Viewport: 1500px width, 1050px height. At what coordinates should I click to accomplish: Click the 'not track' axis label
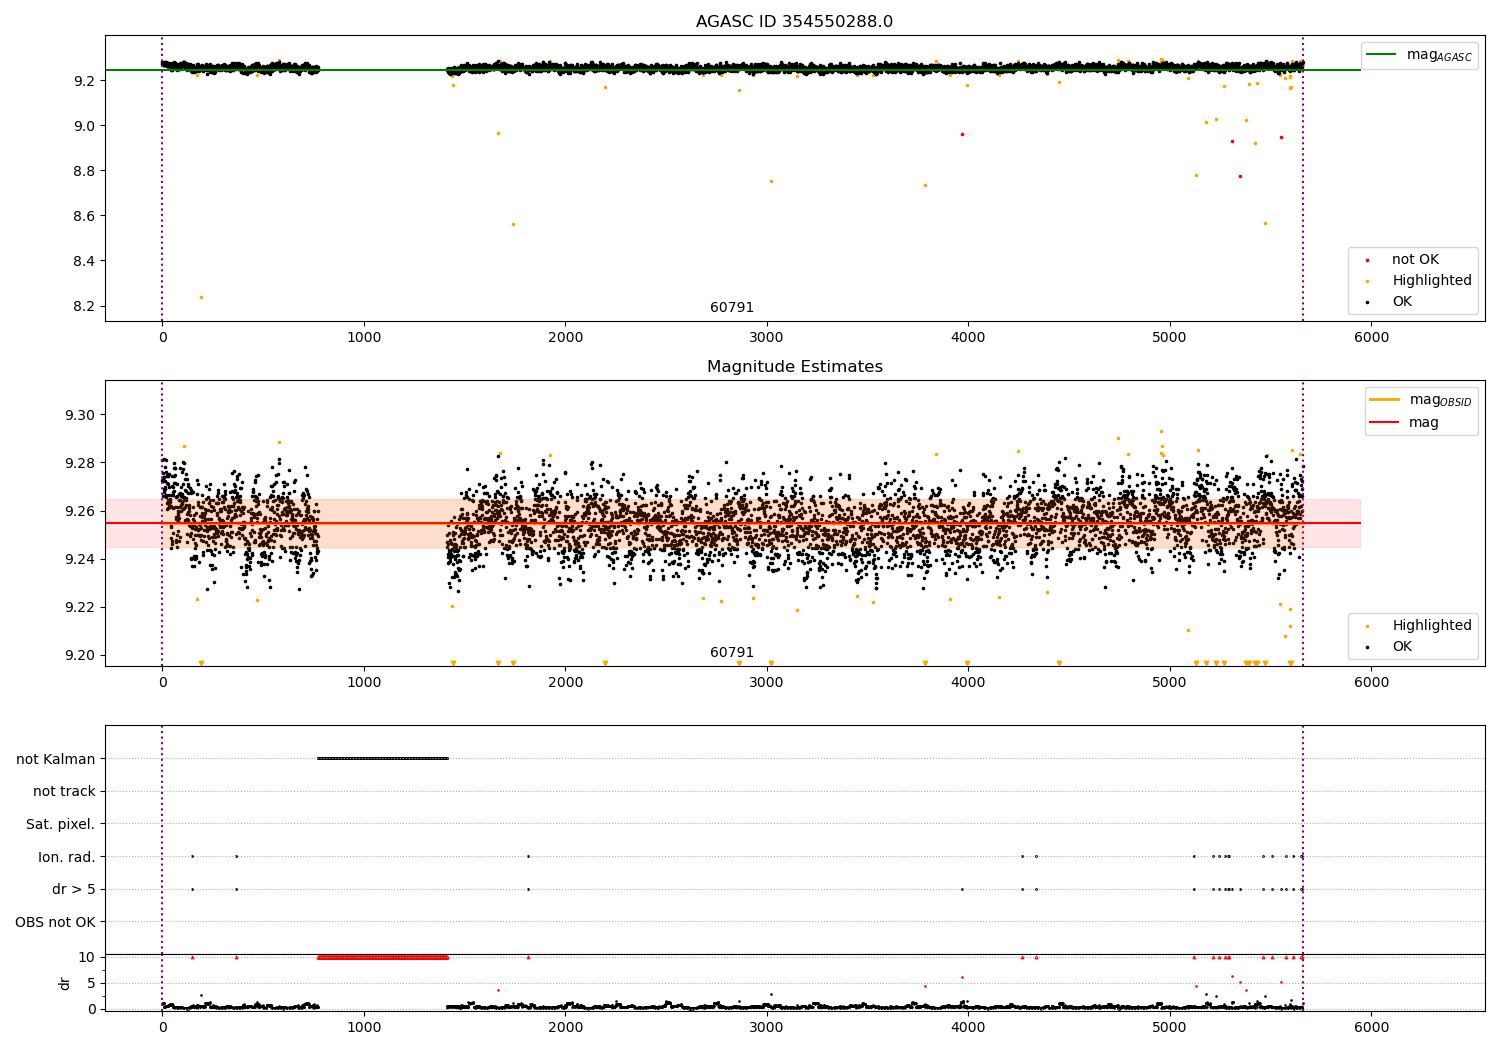pos(64,792)
